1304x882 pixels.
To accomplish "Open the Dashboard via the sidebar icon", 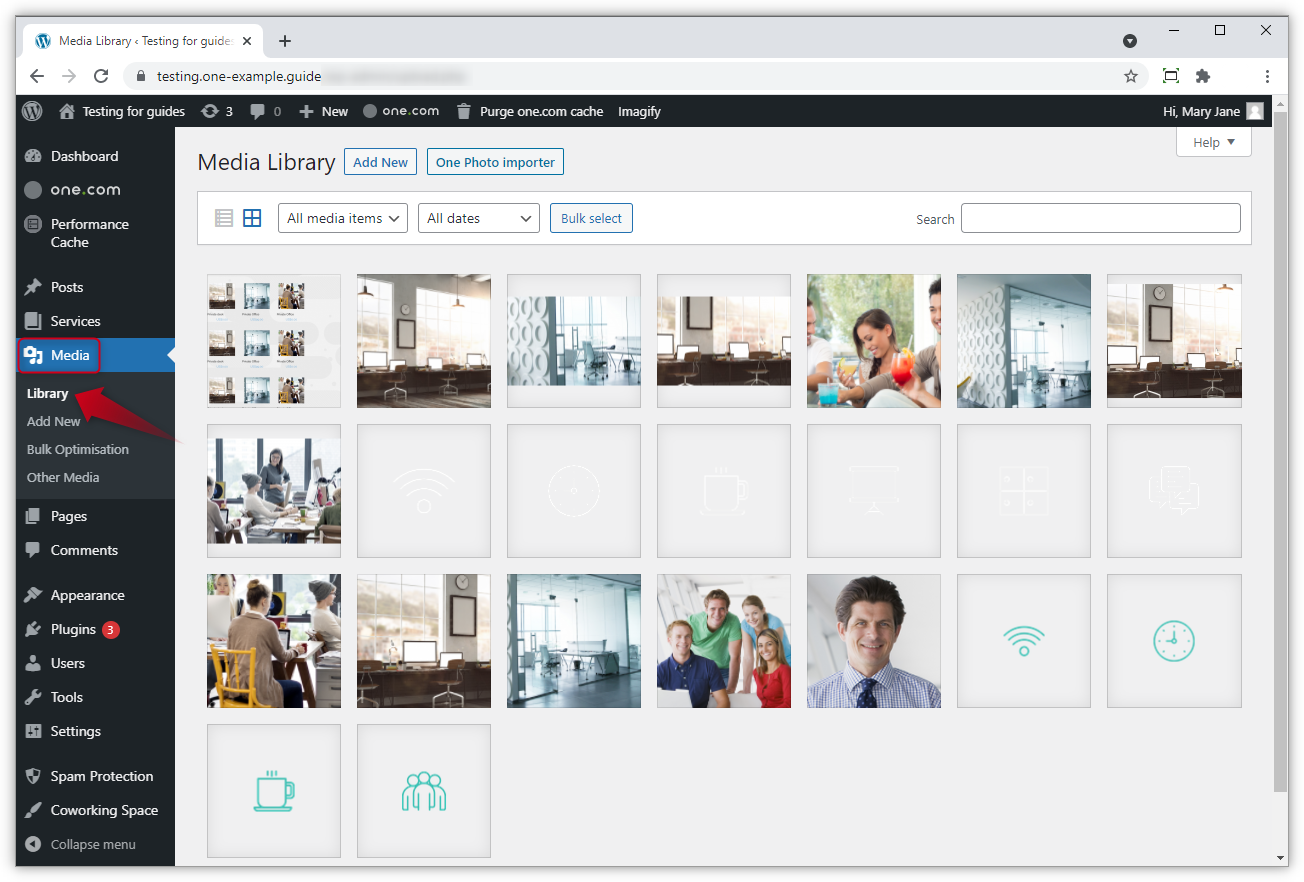I will click(32, 156).
